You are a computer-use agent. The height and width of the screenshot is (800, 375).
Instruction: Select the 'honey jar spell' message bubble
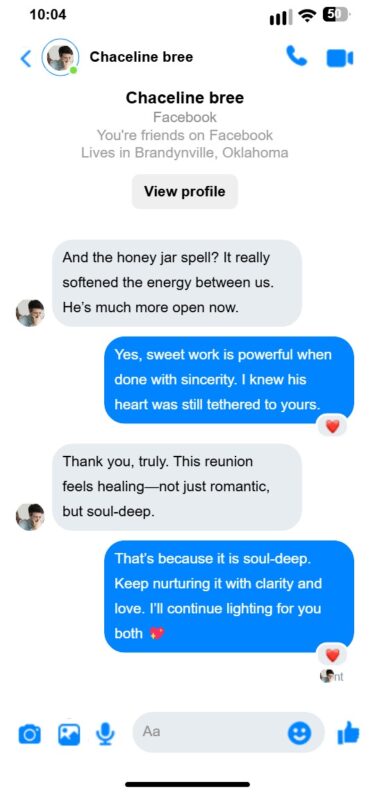click(x=177, y=283)
